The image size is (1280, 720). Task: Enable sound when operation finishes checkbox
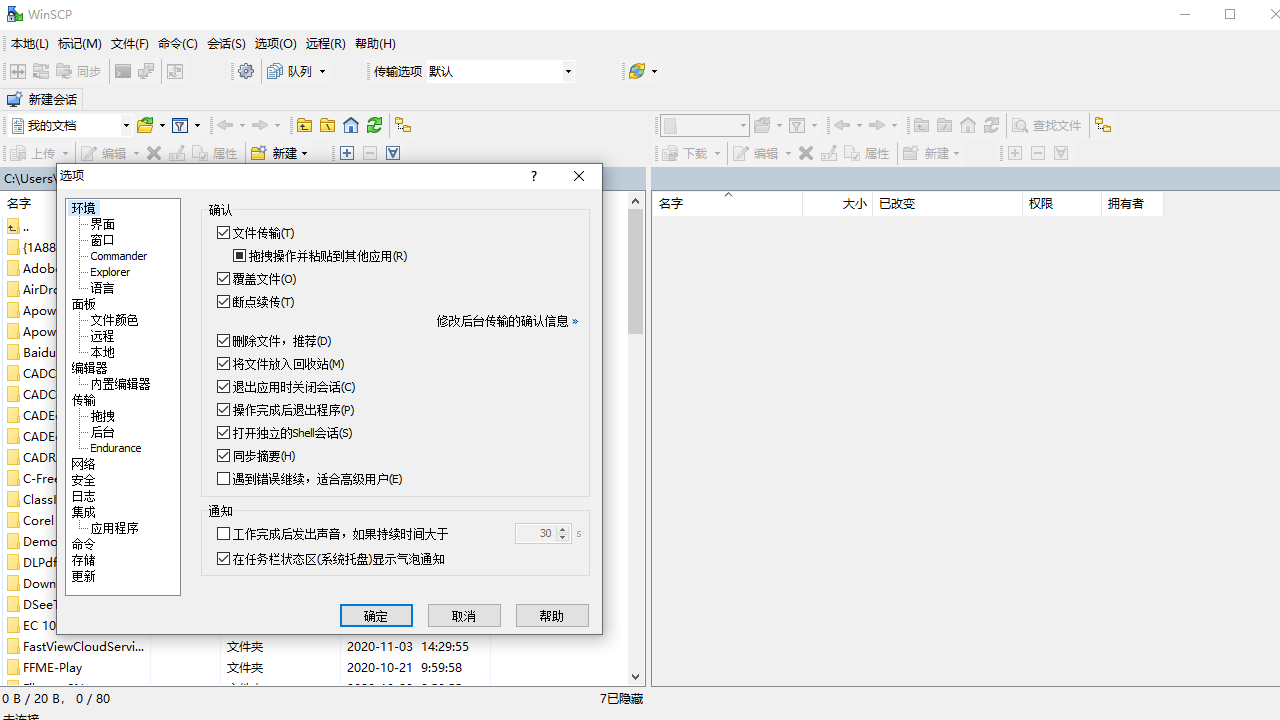pos(224,533)
